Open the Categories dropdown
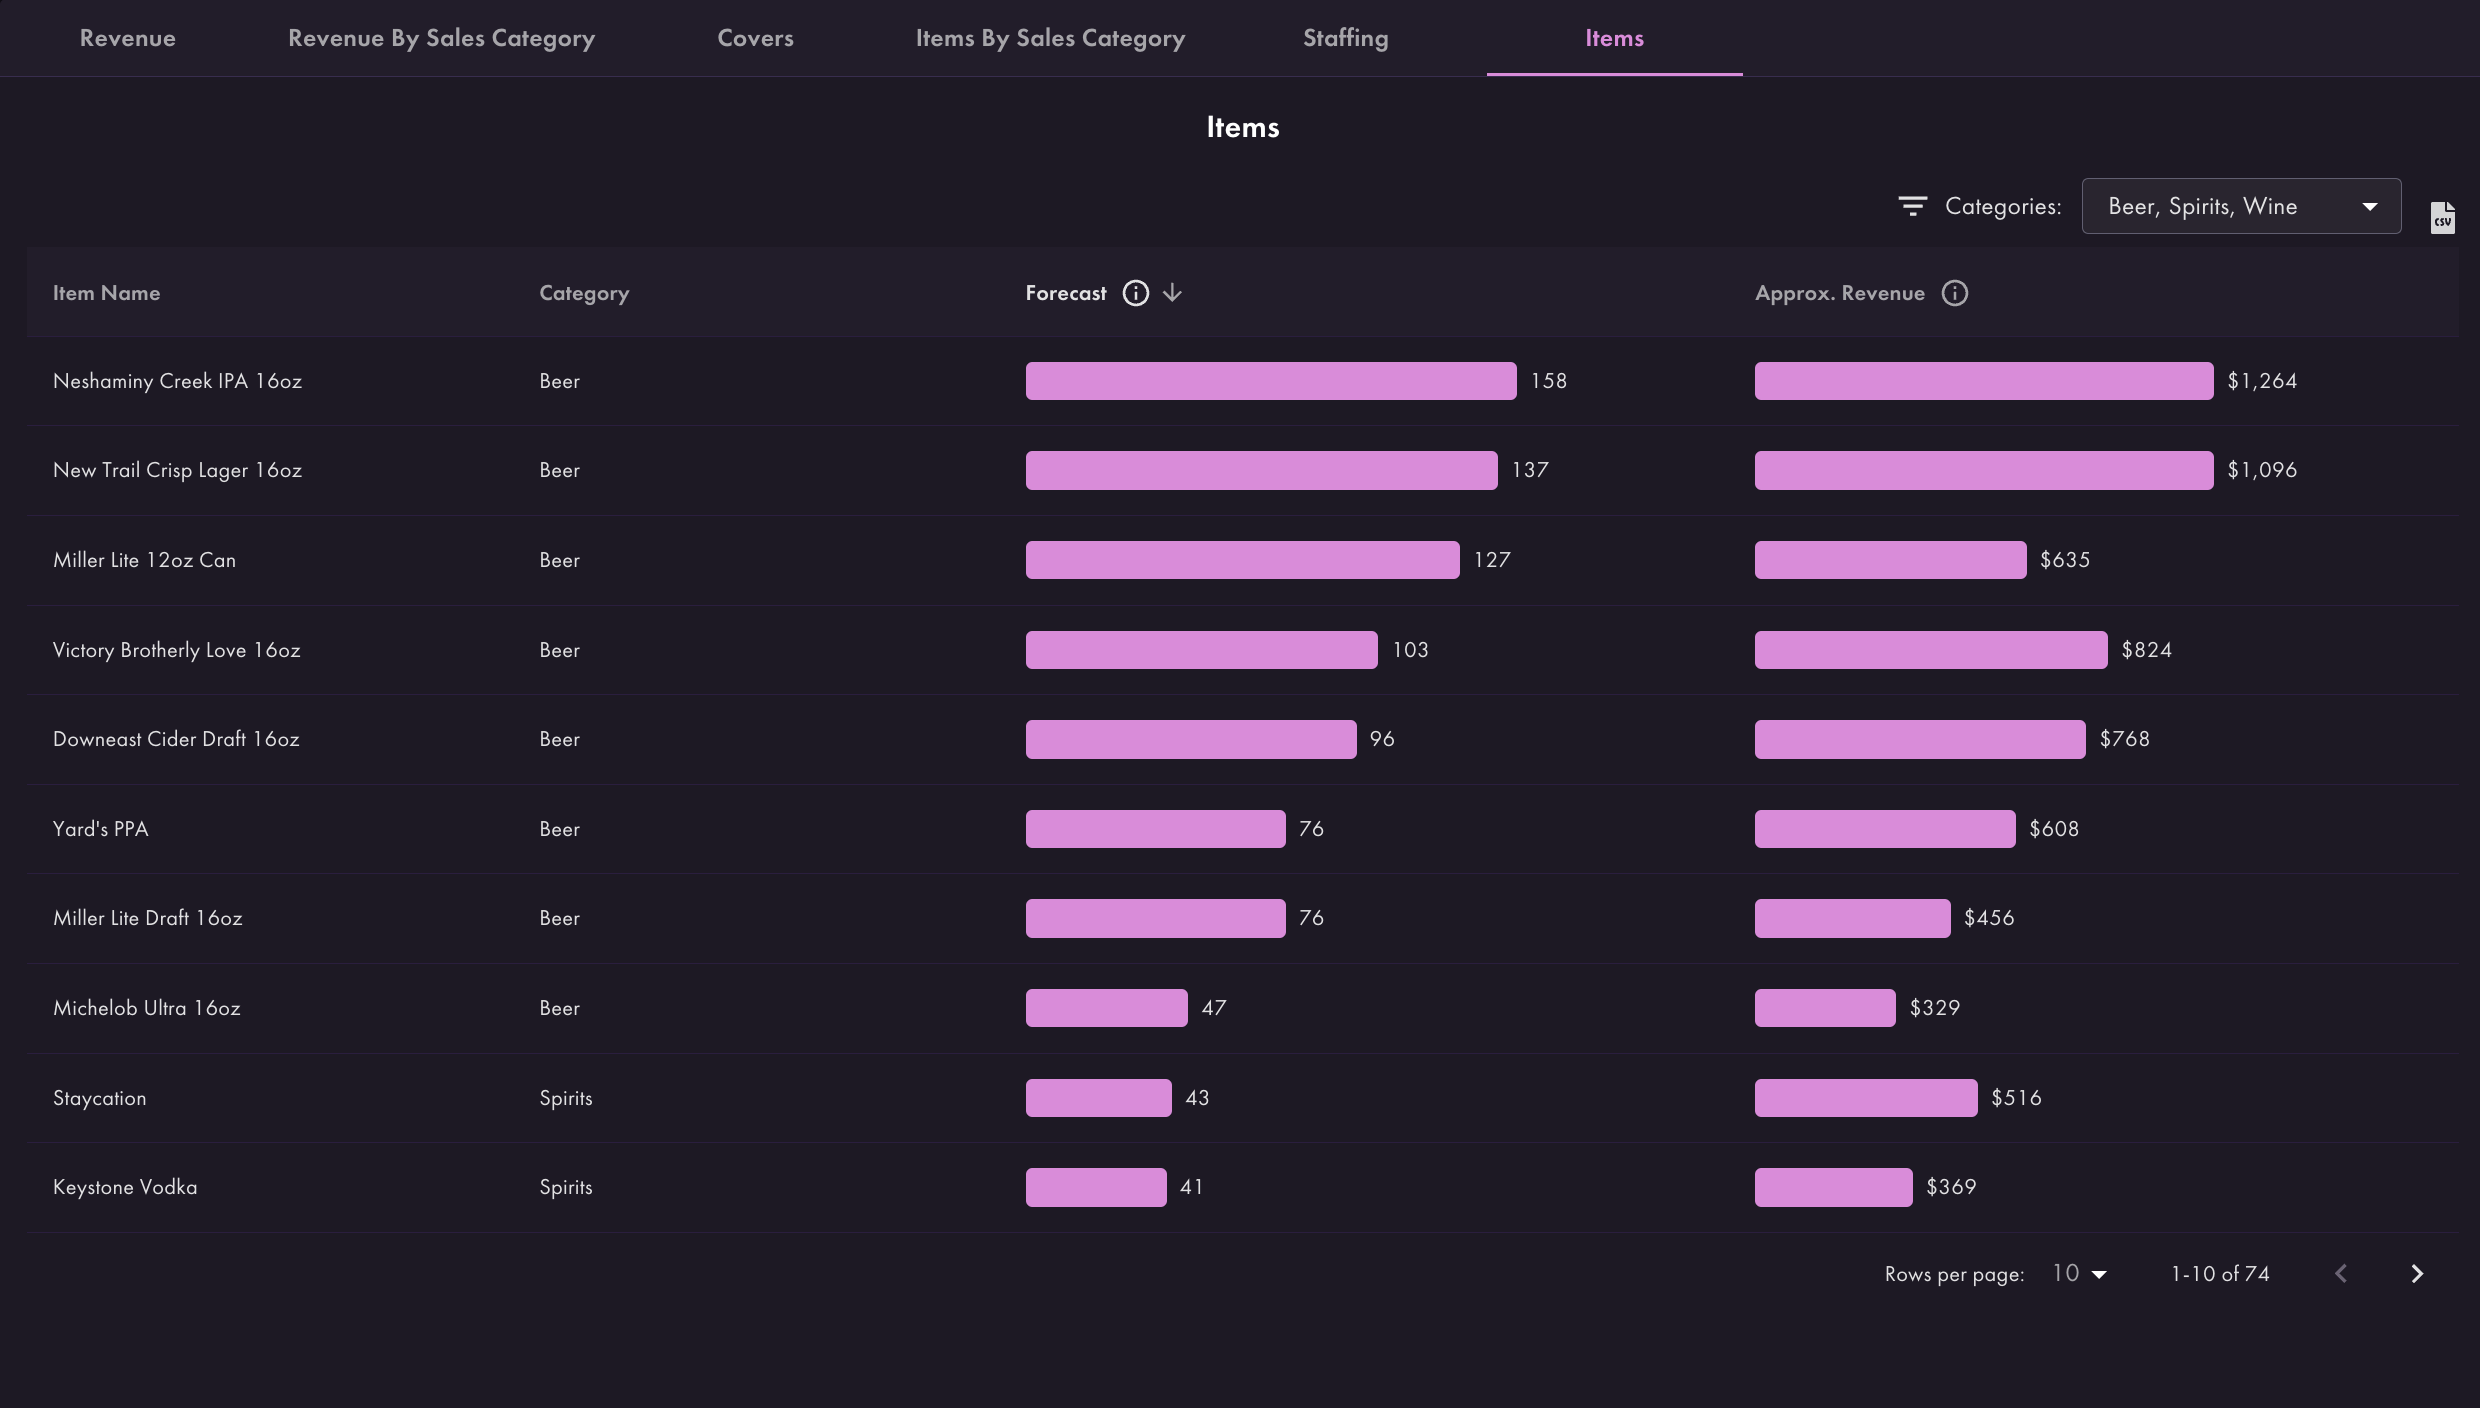Image resolution: width=2480 pixels, height=1408 pixels. (2240, 206)
